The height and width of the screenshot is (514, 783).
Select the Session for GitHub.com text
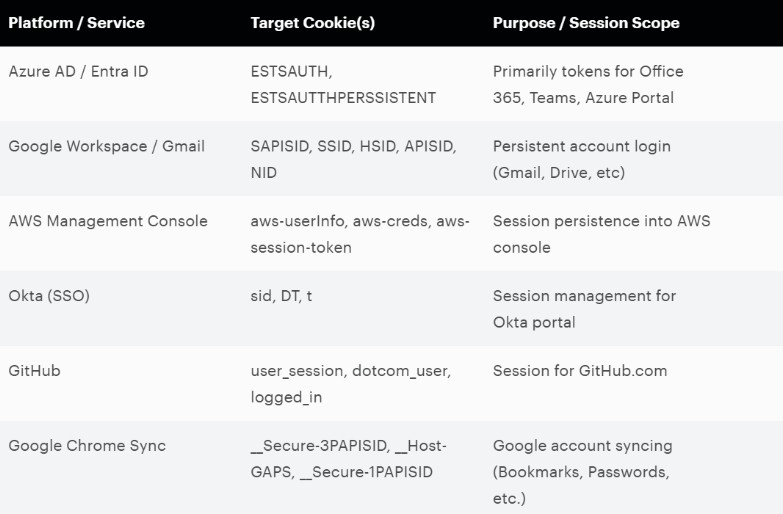(x=579, y=371)
